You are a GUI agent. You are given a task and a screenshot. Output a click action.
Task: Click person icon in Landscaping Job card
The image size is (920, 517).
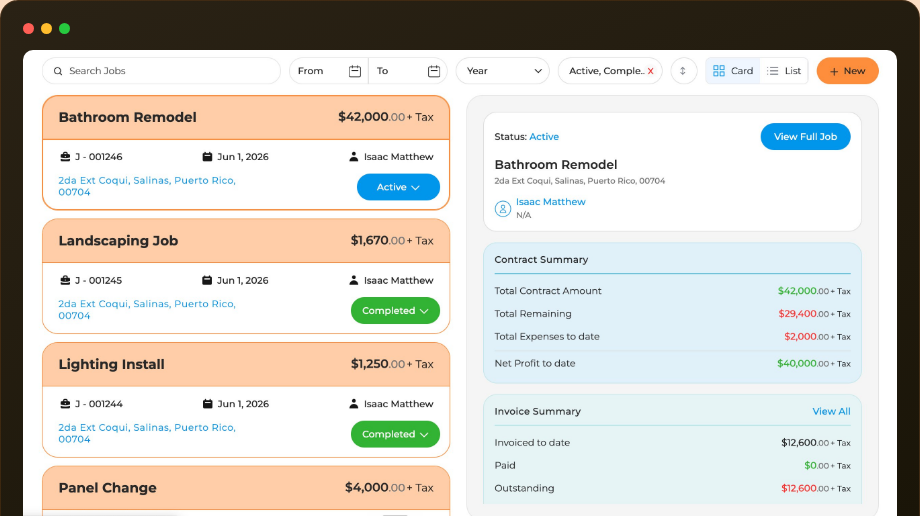(353, 281)
